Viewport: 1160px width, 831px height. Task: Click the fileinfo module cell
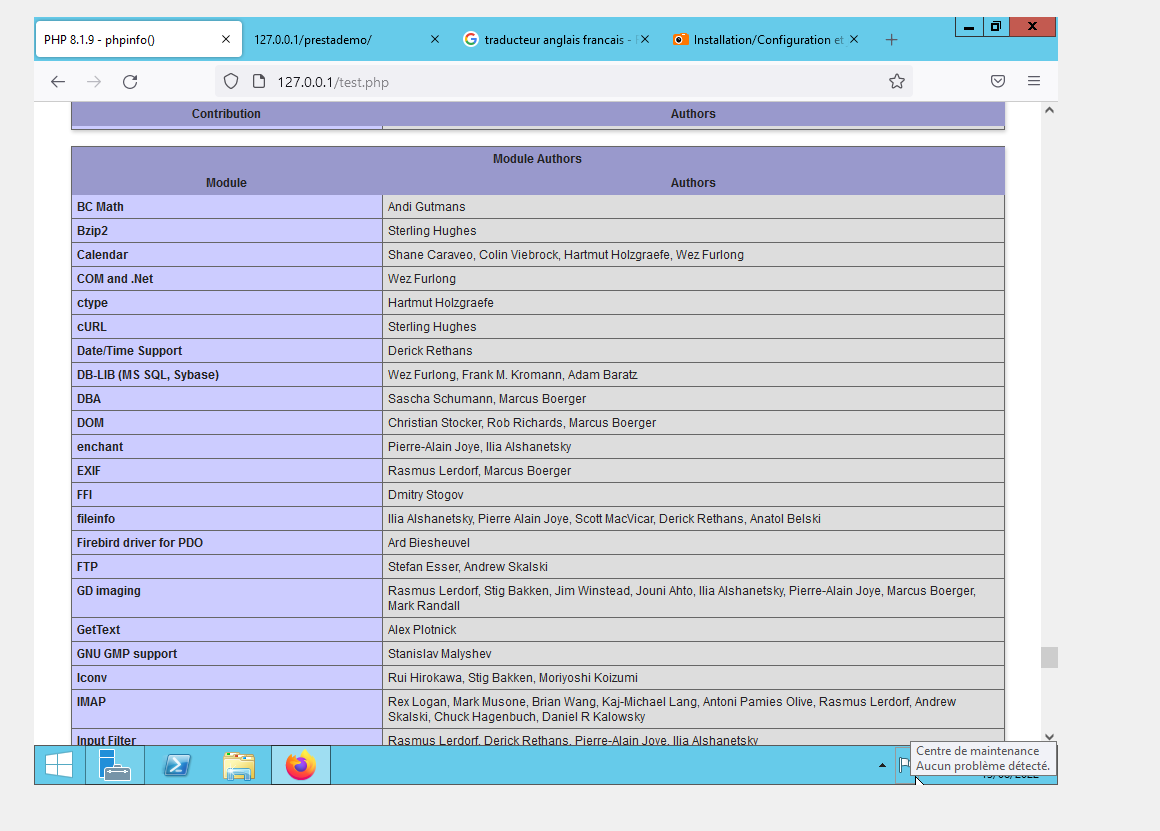pyautogui.click(x=226, y=519)
